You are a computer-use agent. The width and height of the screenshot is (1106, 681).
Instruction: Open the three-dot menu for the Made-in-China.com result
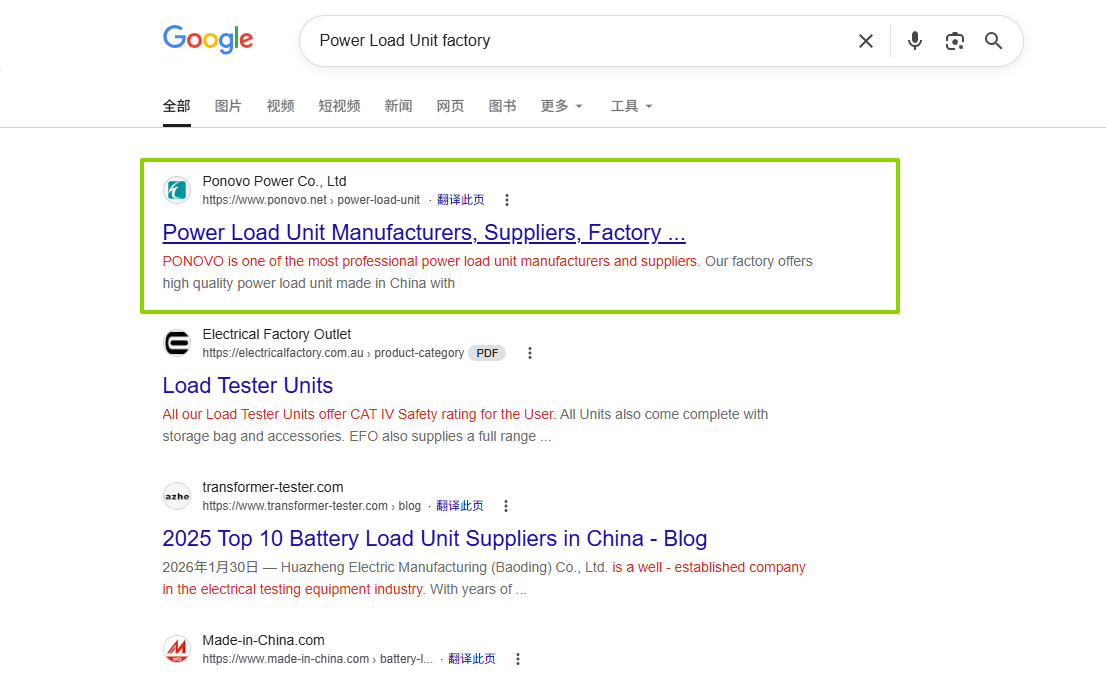pos(518,659)
